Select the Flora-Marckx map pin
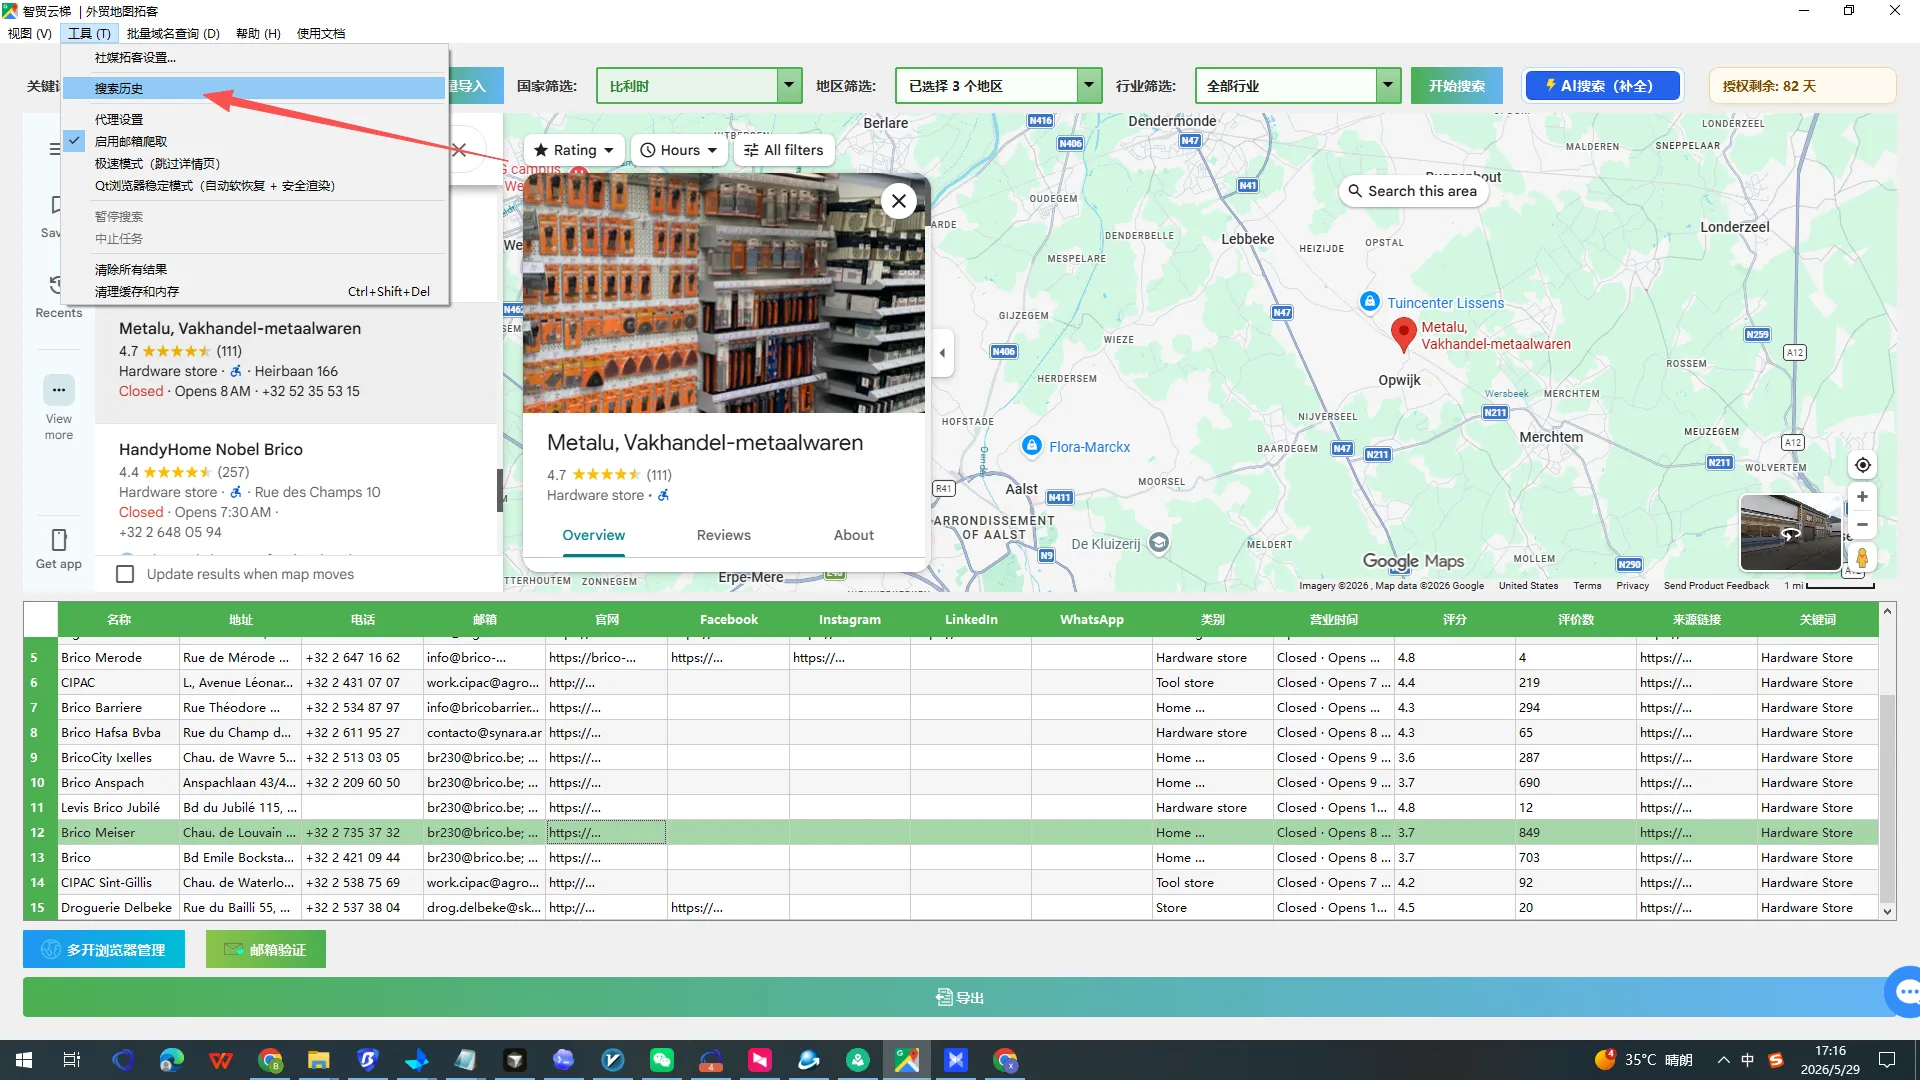The image size is (1920, 1080). (x=1032, y=446)
